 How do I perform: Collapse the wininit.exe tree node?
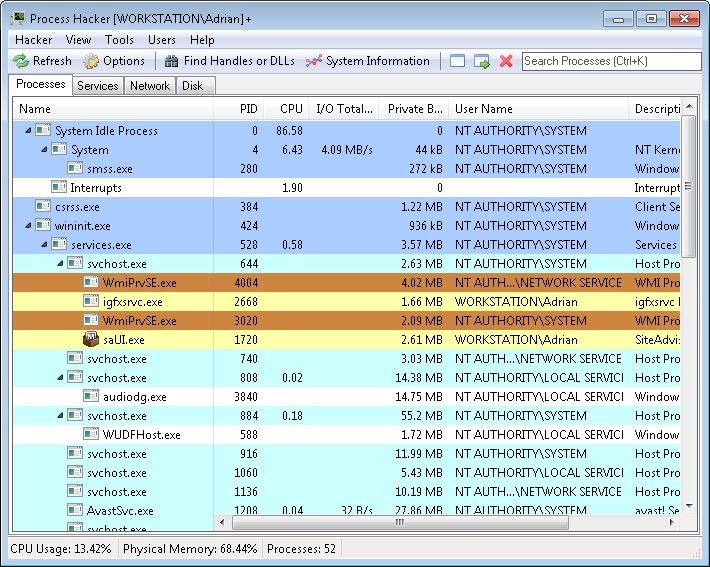click(28, 225)
